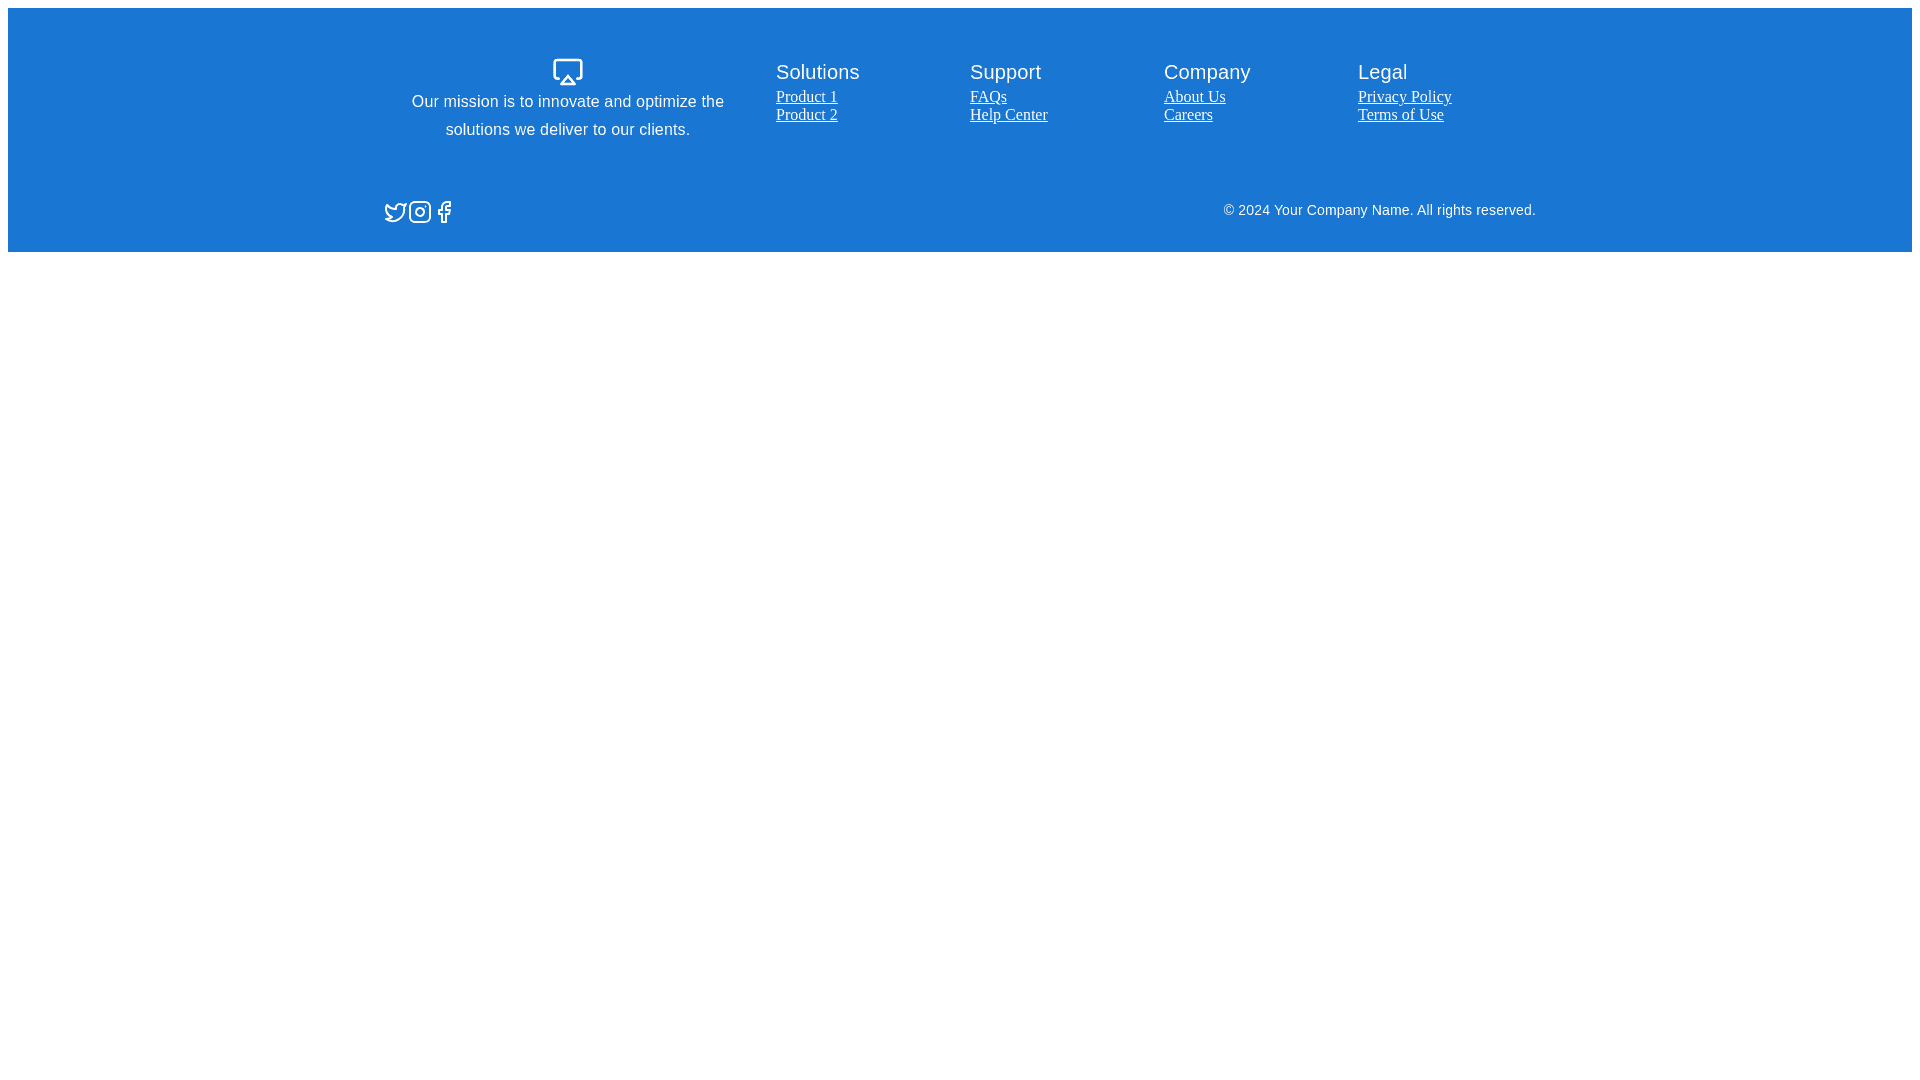Open the Privacy Policy link

1404,97
